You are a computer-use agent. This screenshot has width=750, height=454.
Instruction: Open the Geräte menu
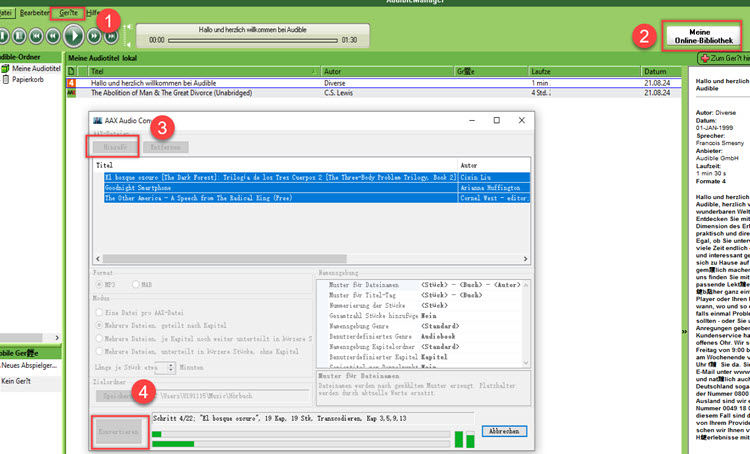click(x=68, y=13)
